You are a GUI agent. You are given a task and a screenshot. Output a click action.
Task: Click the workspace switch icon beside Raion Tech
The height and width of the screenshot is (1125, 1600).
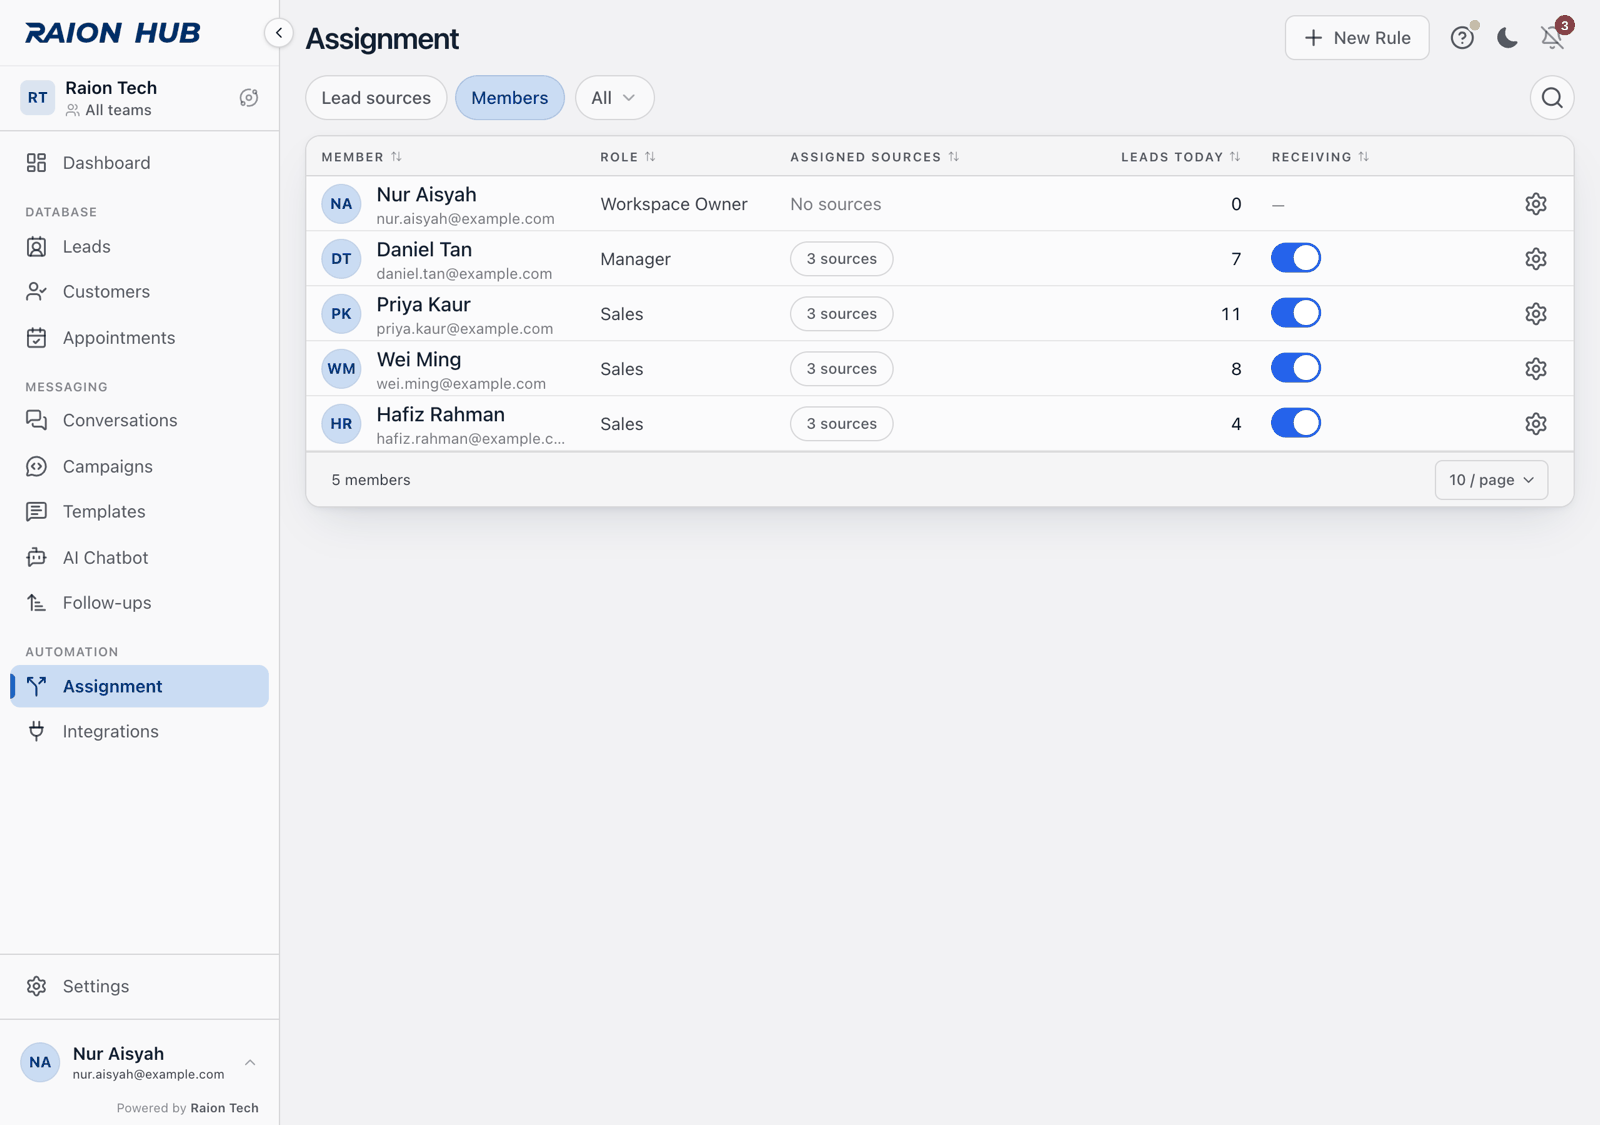coord(249,98)
